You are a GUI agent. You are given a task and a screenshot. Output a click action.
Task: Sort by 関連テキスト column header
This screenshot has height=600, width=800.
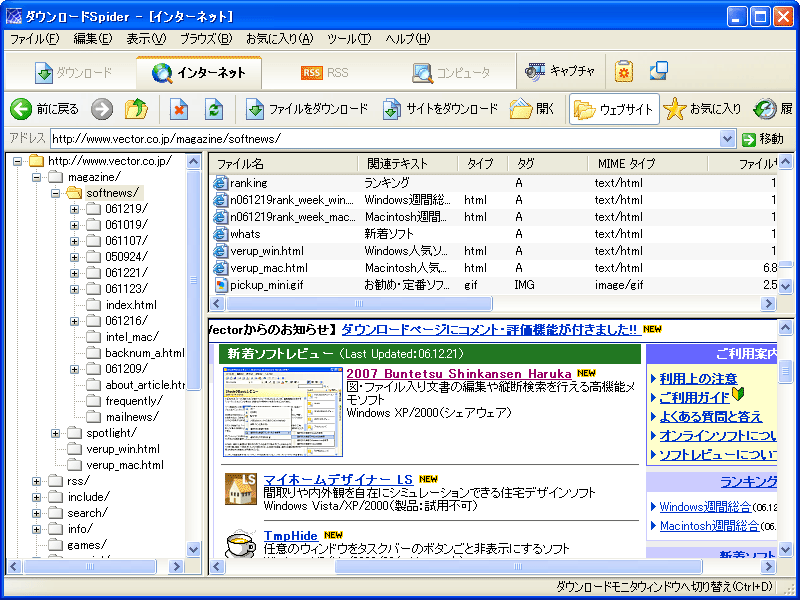coord(407,164)
